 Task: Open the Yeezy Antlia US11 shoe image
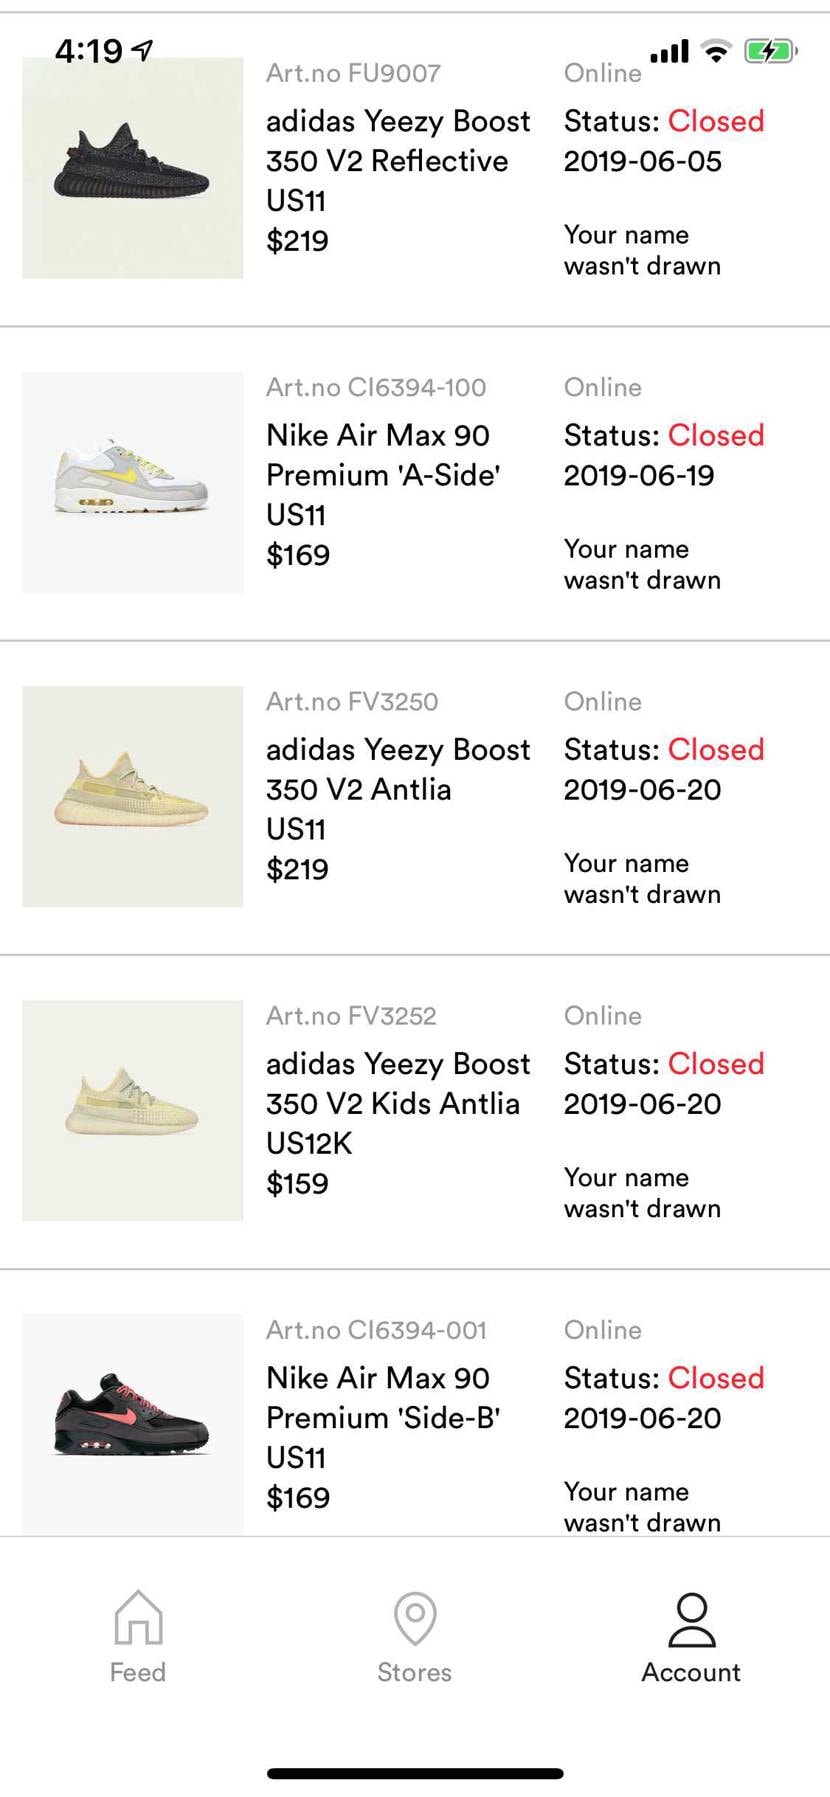tap(132, 796)
